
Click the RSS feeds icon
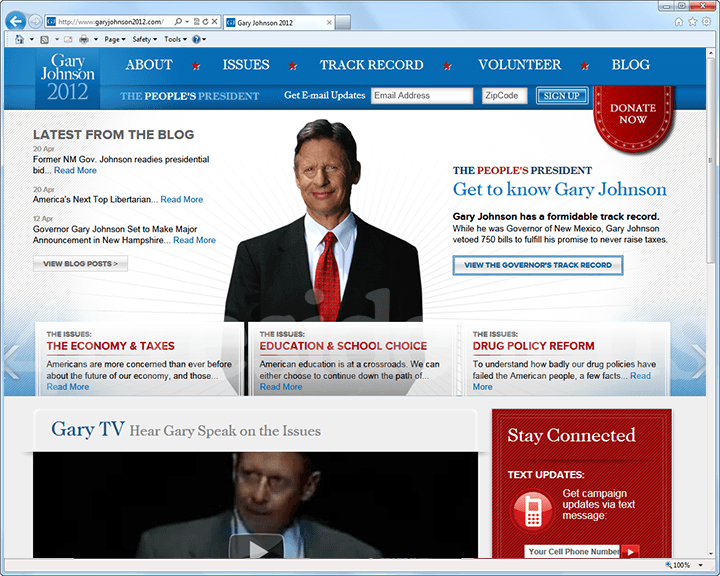point(45,40)
